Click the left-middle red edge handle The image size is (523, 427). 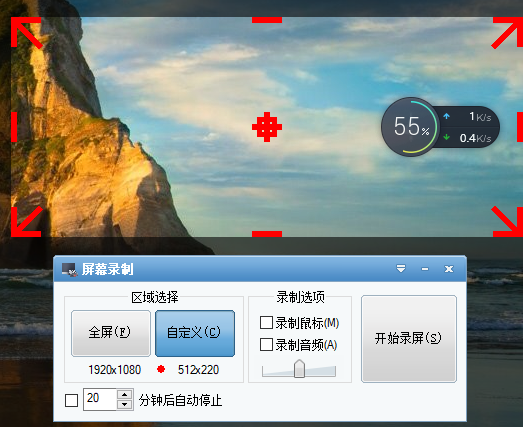14,127
